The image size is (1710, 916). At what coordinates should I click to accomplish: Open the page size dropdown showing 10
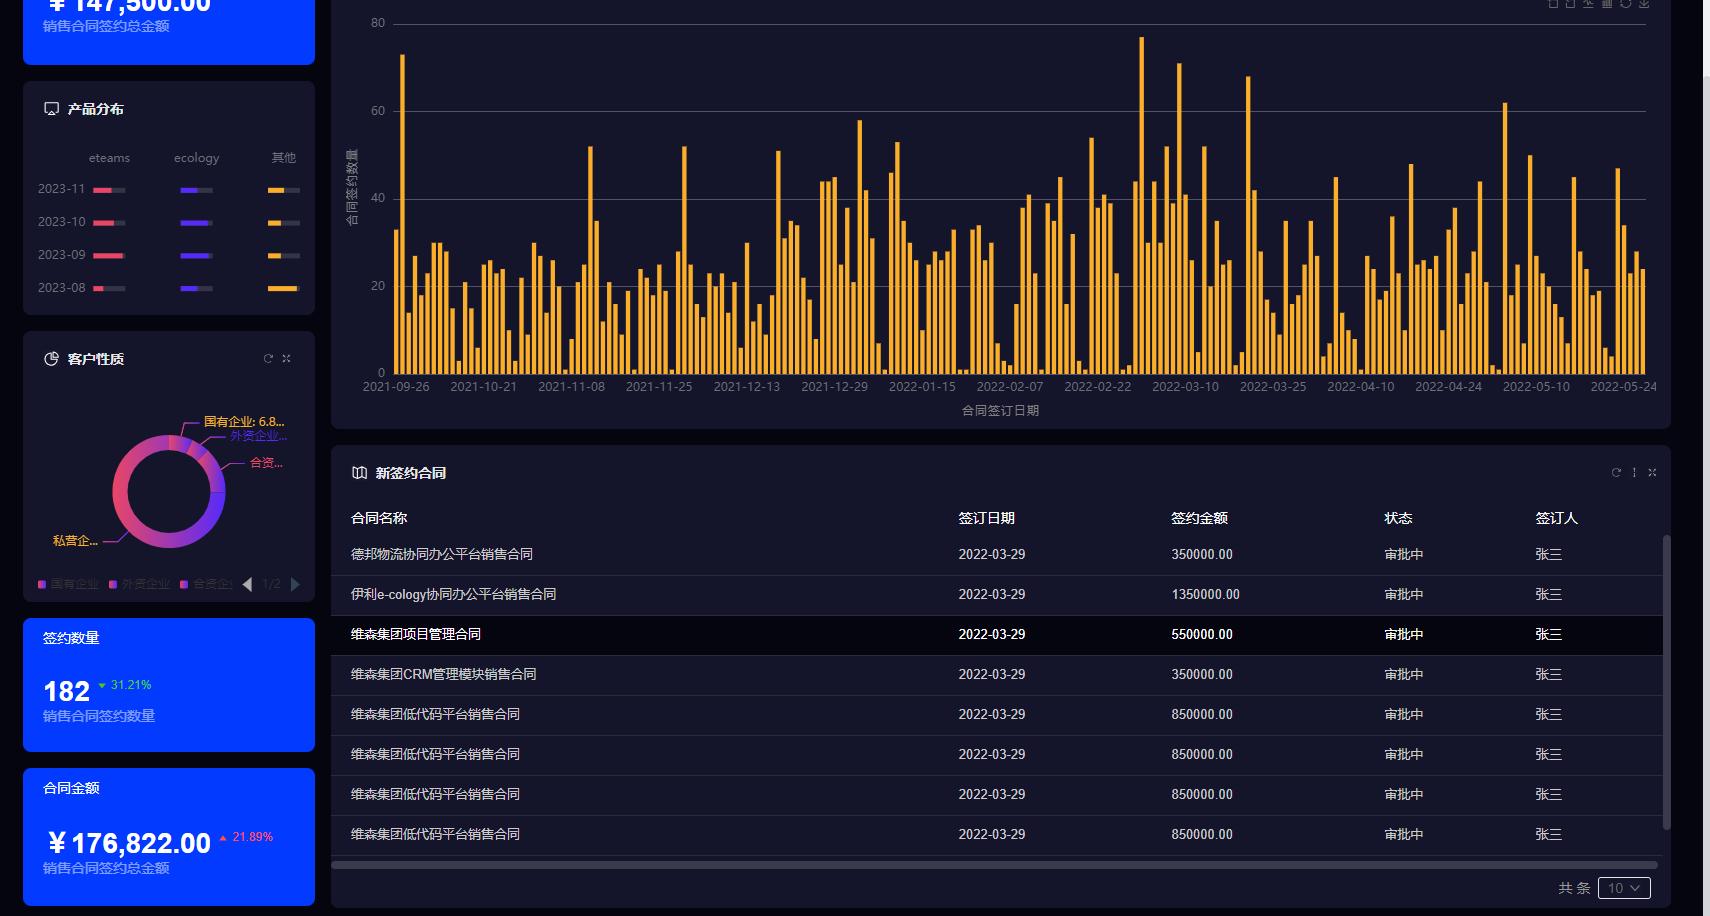1624,888
